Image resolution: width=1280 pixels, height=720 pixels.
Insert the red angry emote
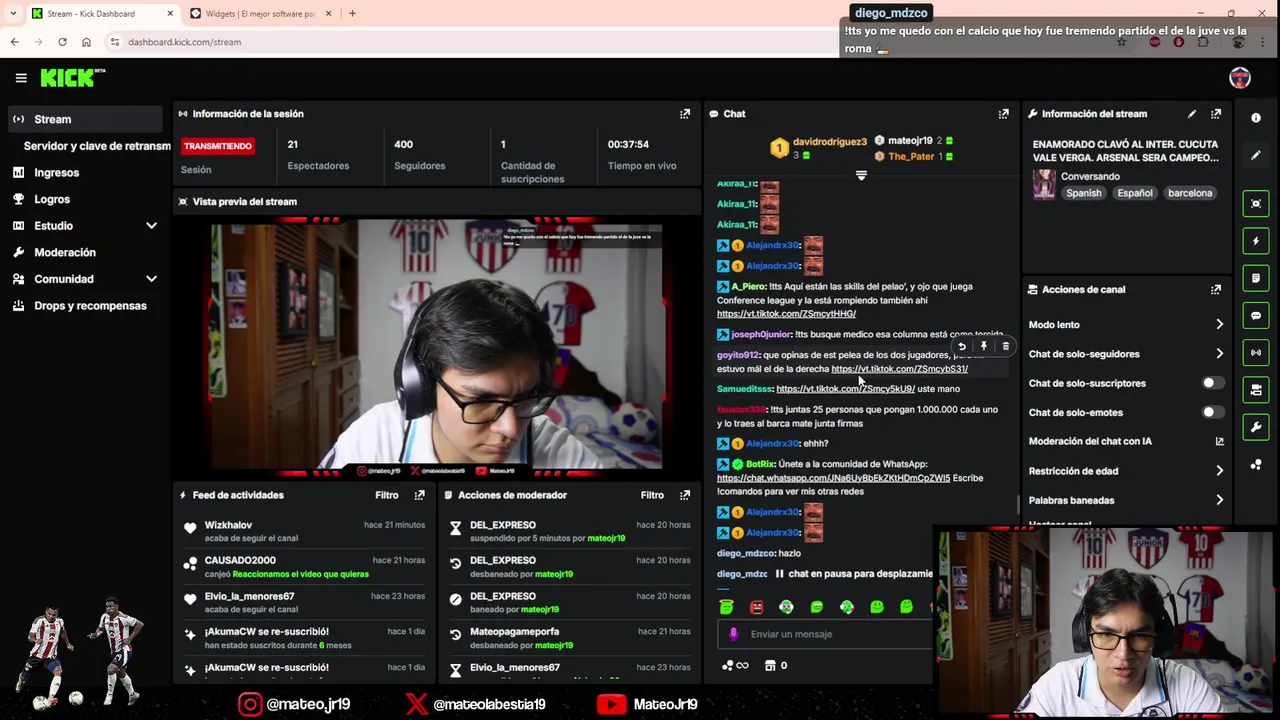[757, 607]
